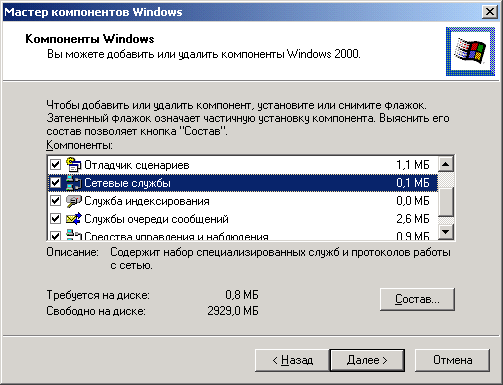Click the Windows flag logo in header

[x=470, y=51]
